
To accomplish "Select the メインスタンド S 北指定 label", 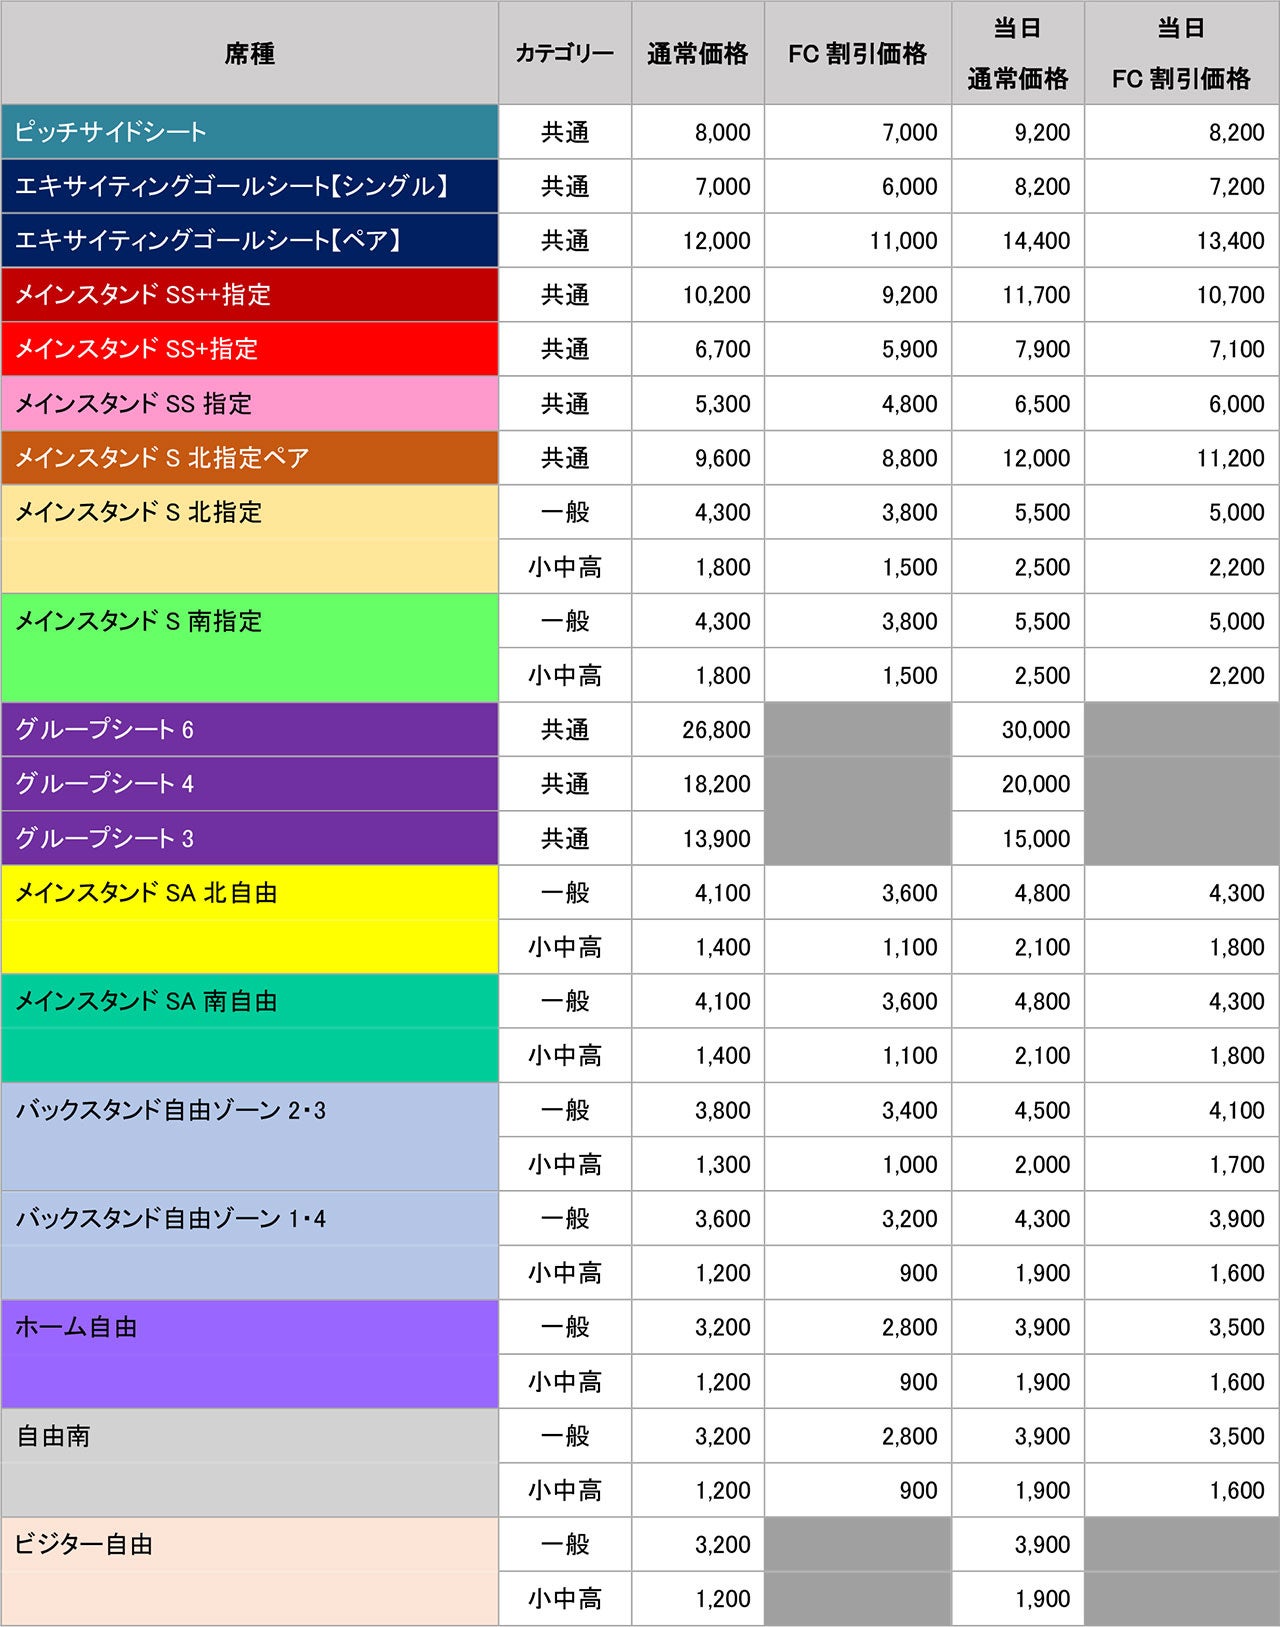I will (x=250, y=539).
